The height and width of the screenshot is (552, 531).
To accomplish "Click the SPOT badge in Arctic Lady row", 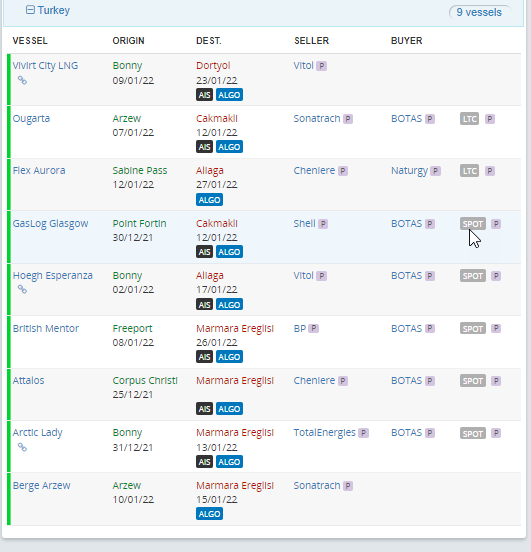I will (473, 433).
